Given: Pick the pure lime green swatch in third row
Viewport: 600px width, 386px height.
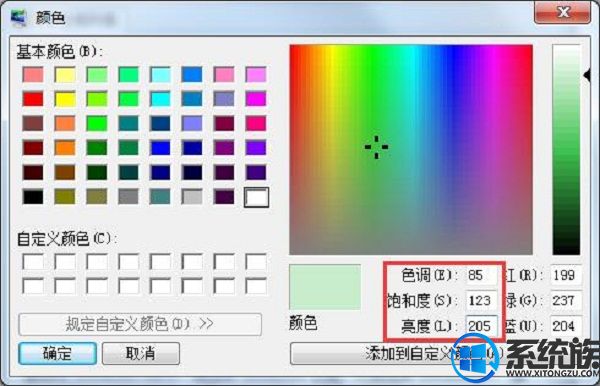Looking at the screenshot, I should 96,123.
